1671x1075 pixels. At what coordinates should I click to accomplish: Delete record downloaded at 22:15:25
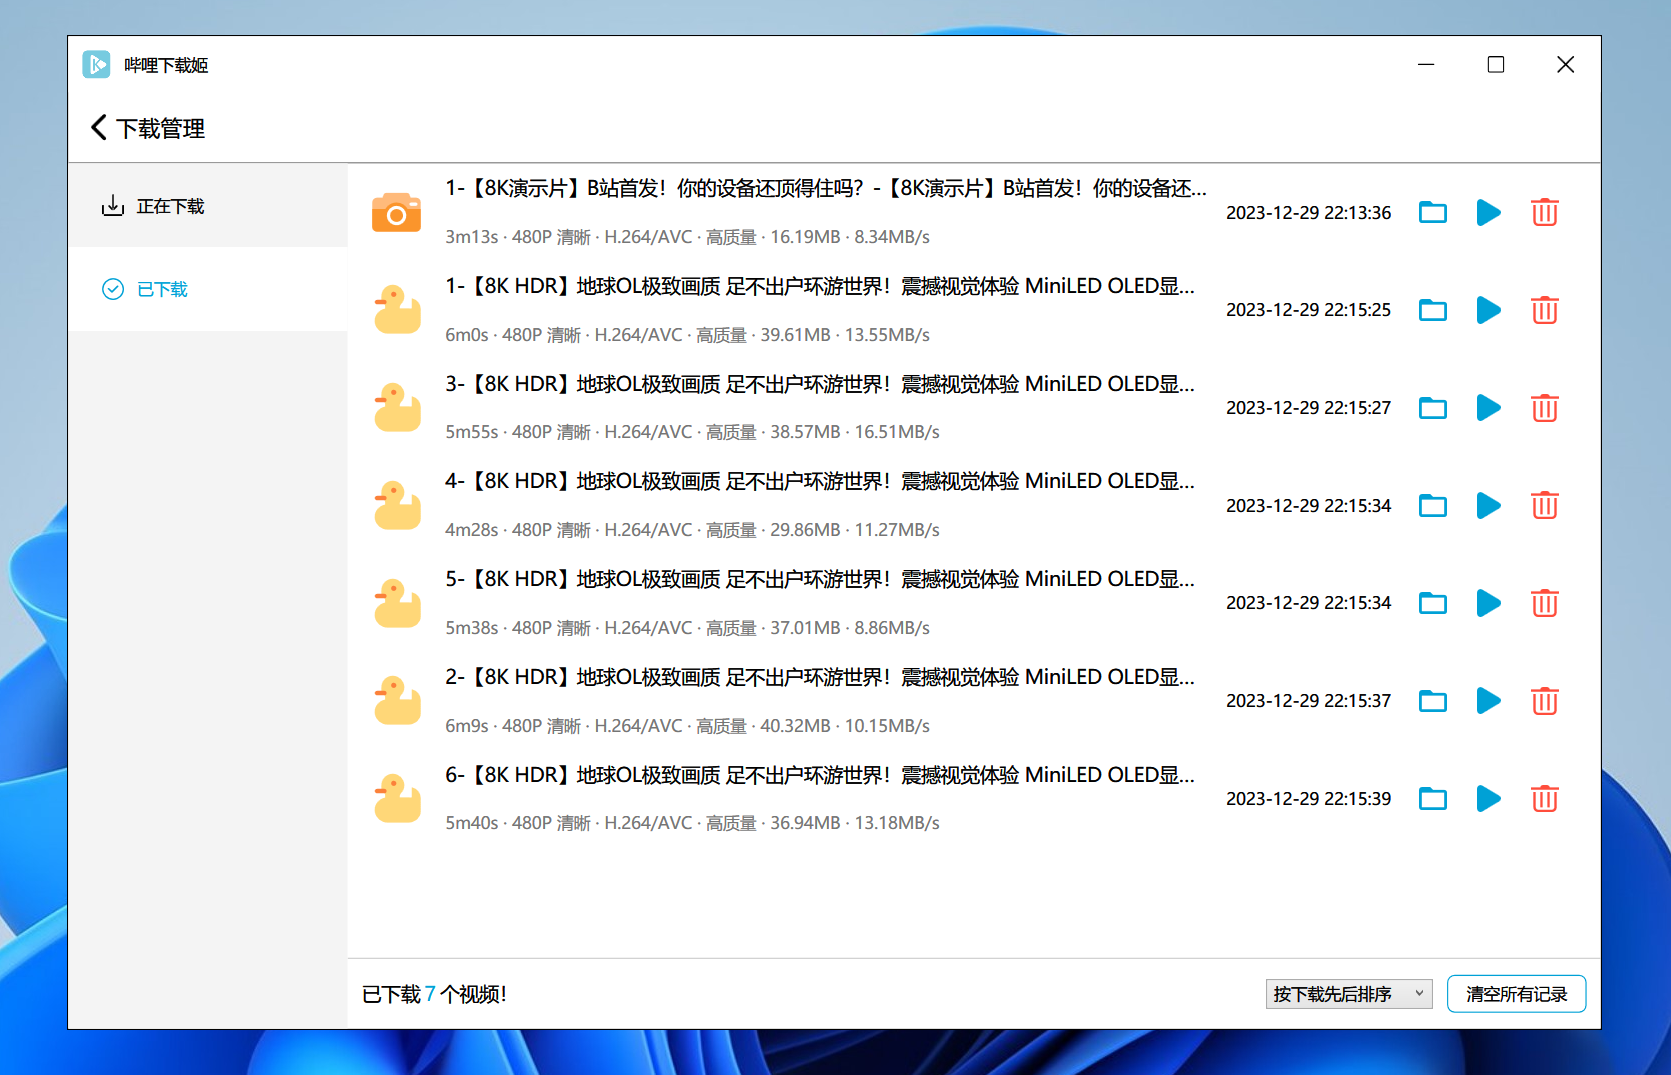1544,310
